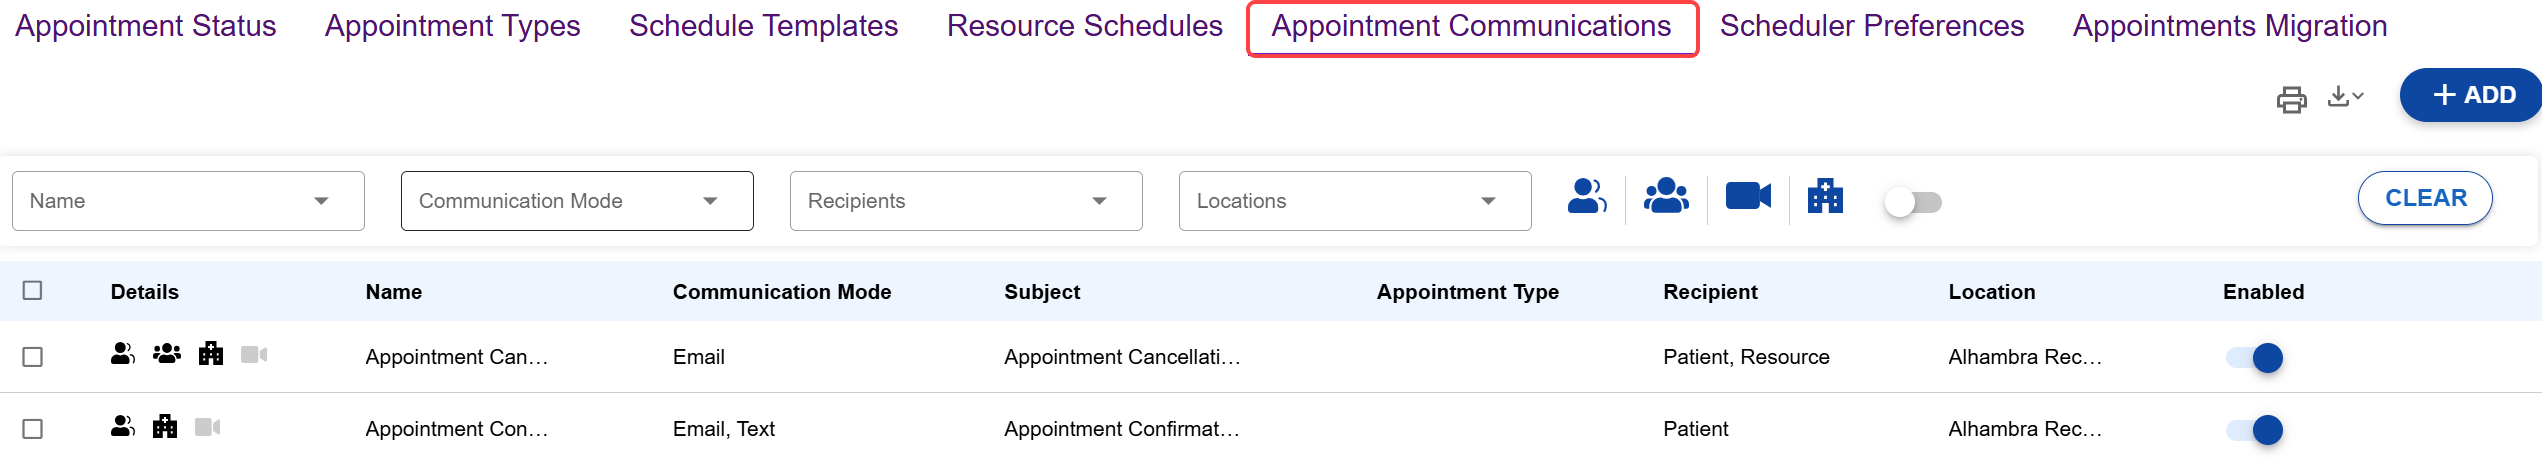Click building icon in Appointment Confirmation row
Image resolution: width=2542 pixels, height=461 pixels.
pyautogui.click(x=165, y=427)
